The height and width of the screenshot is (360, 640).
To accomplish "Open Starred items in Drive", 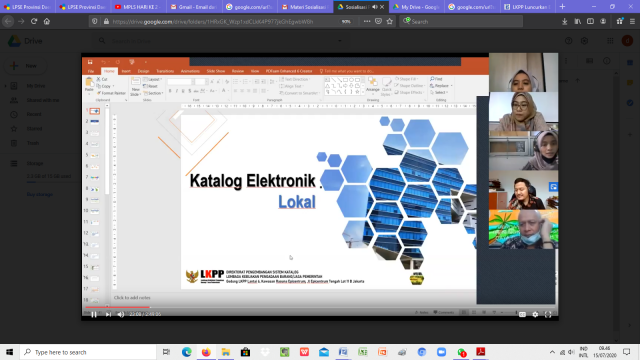I will pos(34,129).
